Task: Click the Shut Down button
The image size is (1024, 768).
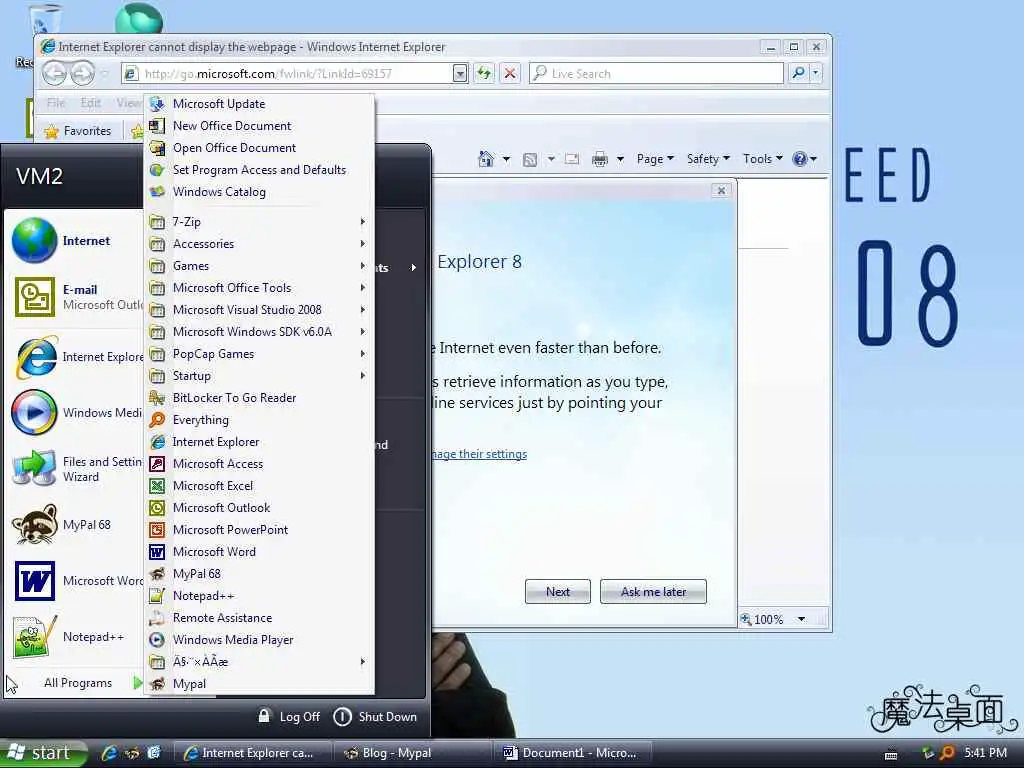Action: pyautogui.click(x=375, y=717)
